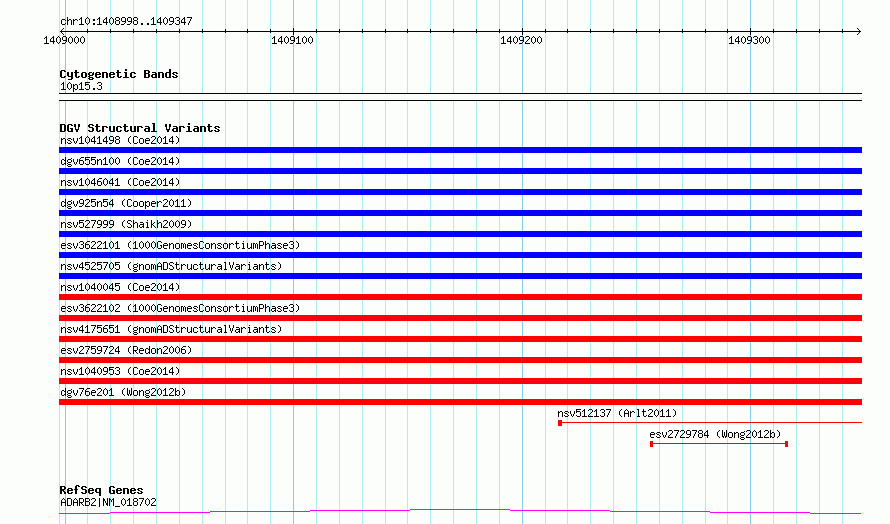This screenshot has width=890, height=524.
Task: Click the blue bar under nsv1046041
Action: 460,192
